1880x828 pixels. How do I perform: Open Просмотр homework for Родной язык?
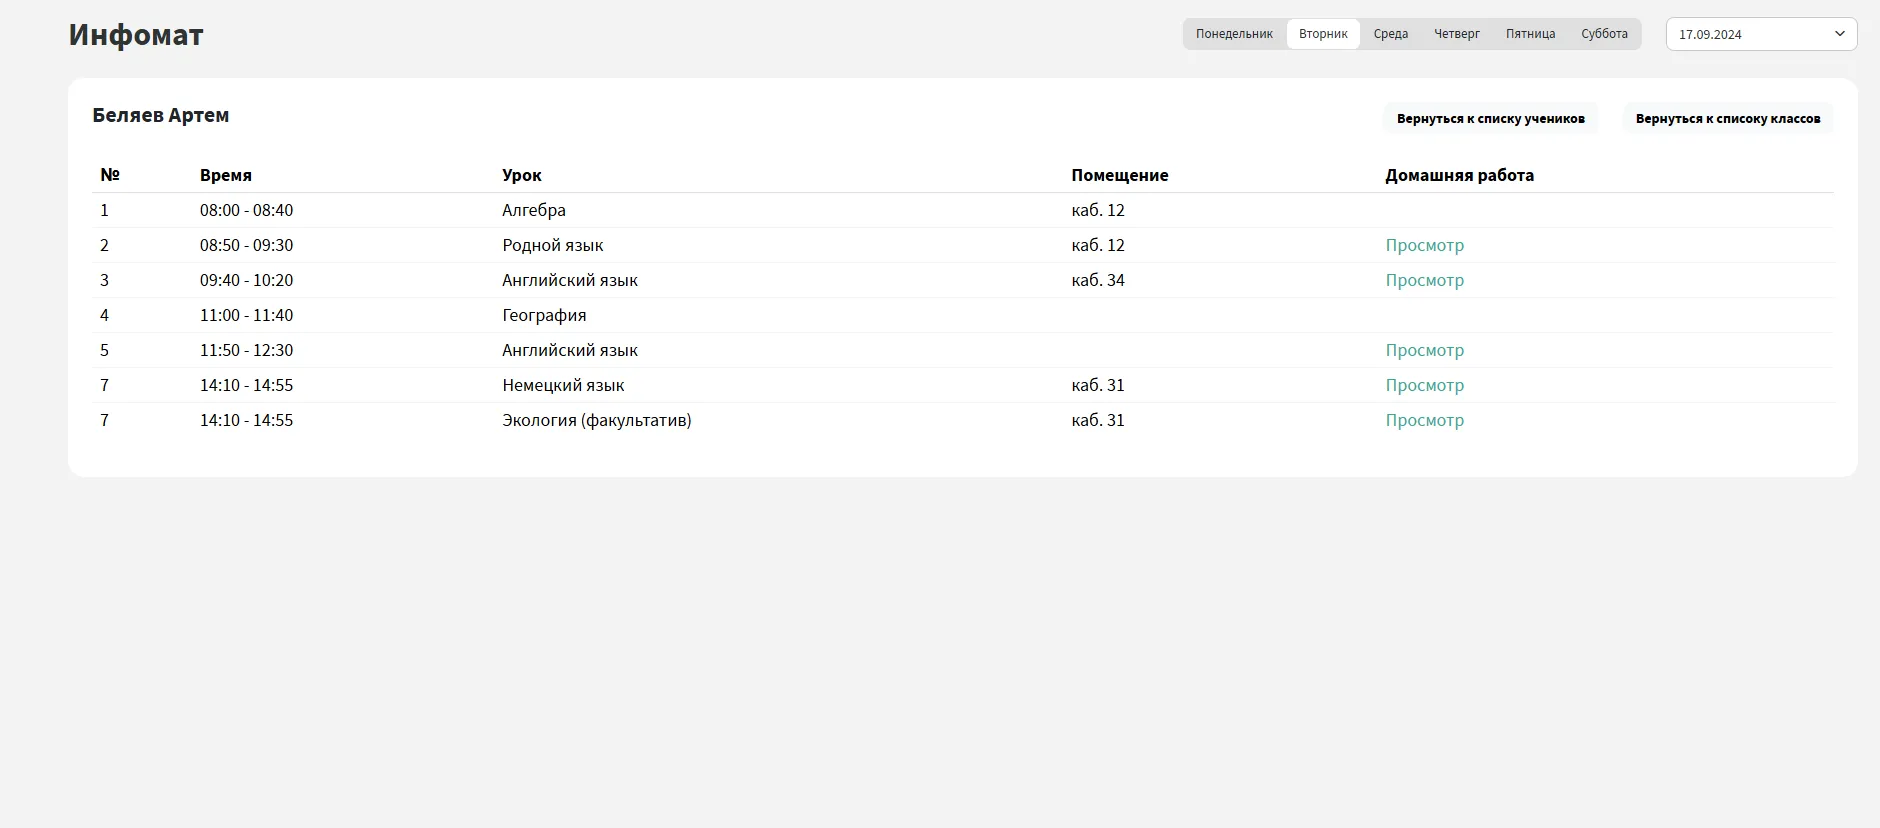[x=1424, y=245]
